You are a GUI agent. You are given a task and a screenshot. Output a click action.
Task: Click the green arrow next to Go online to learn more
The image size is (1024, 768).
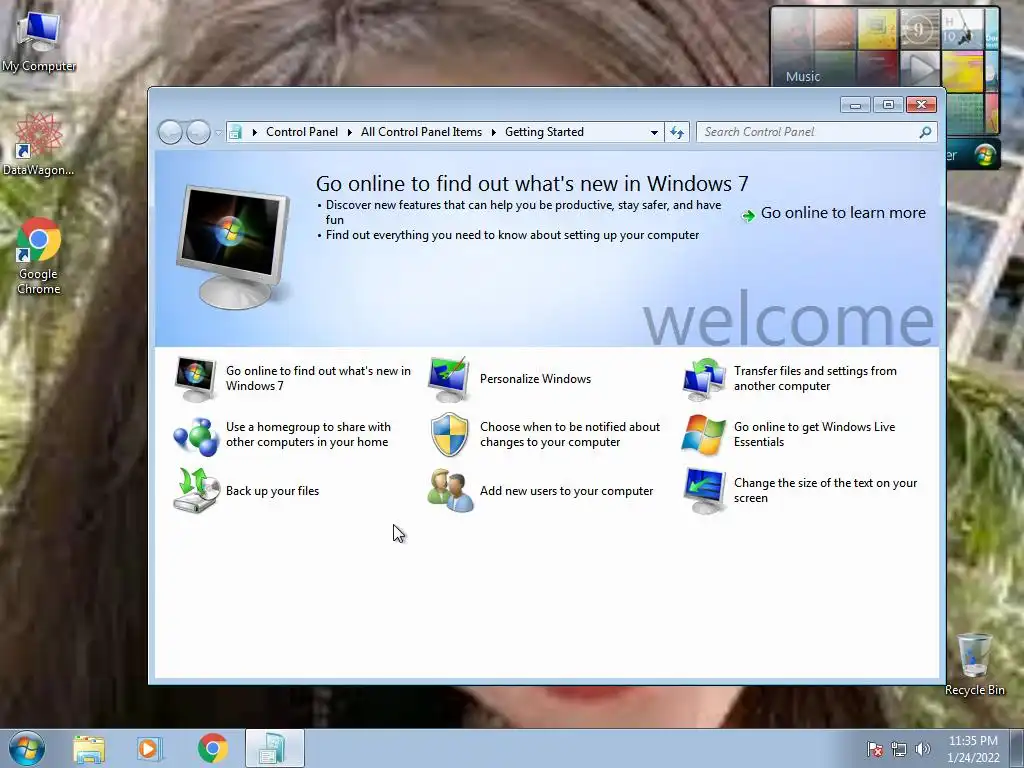click(x=748, y=215)
